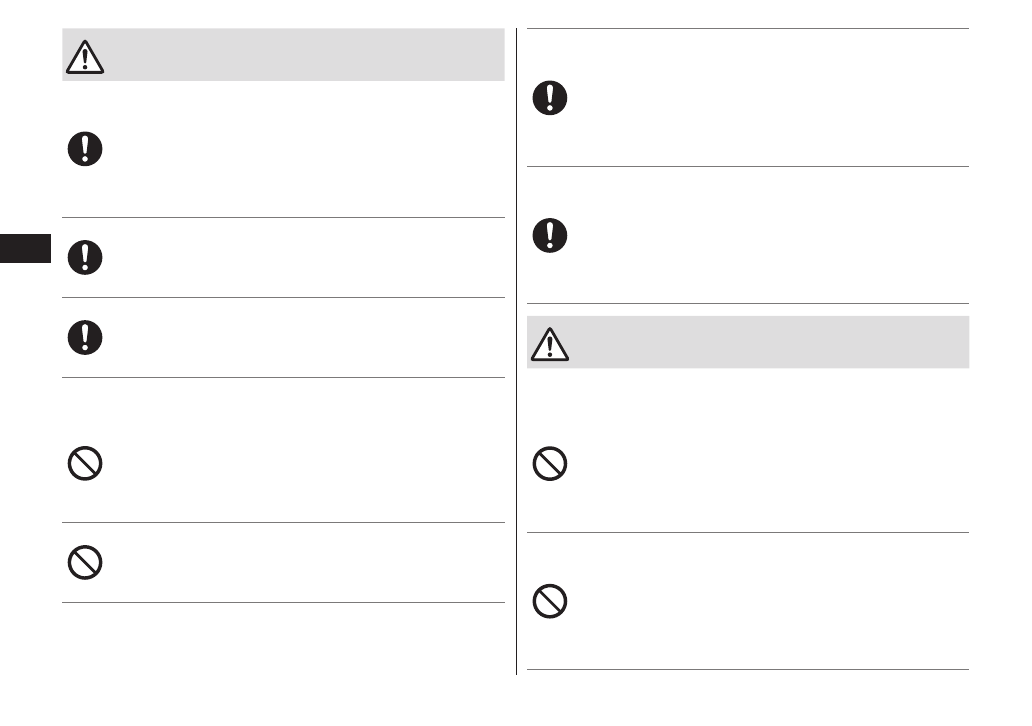The image size is (1032, 726).
Task: Click the vertical divider between the two columns
Action: click(x=517, y=350)
